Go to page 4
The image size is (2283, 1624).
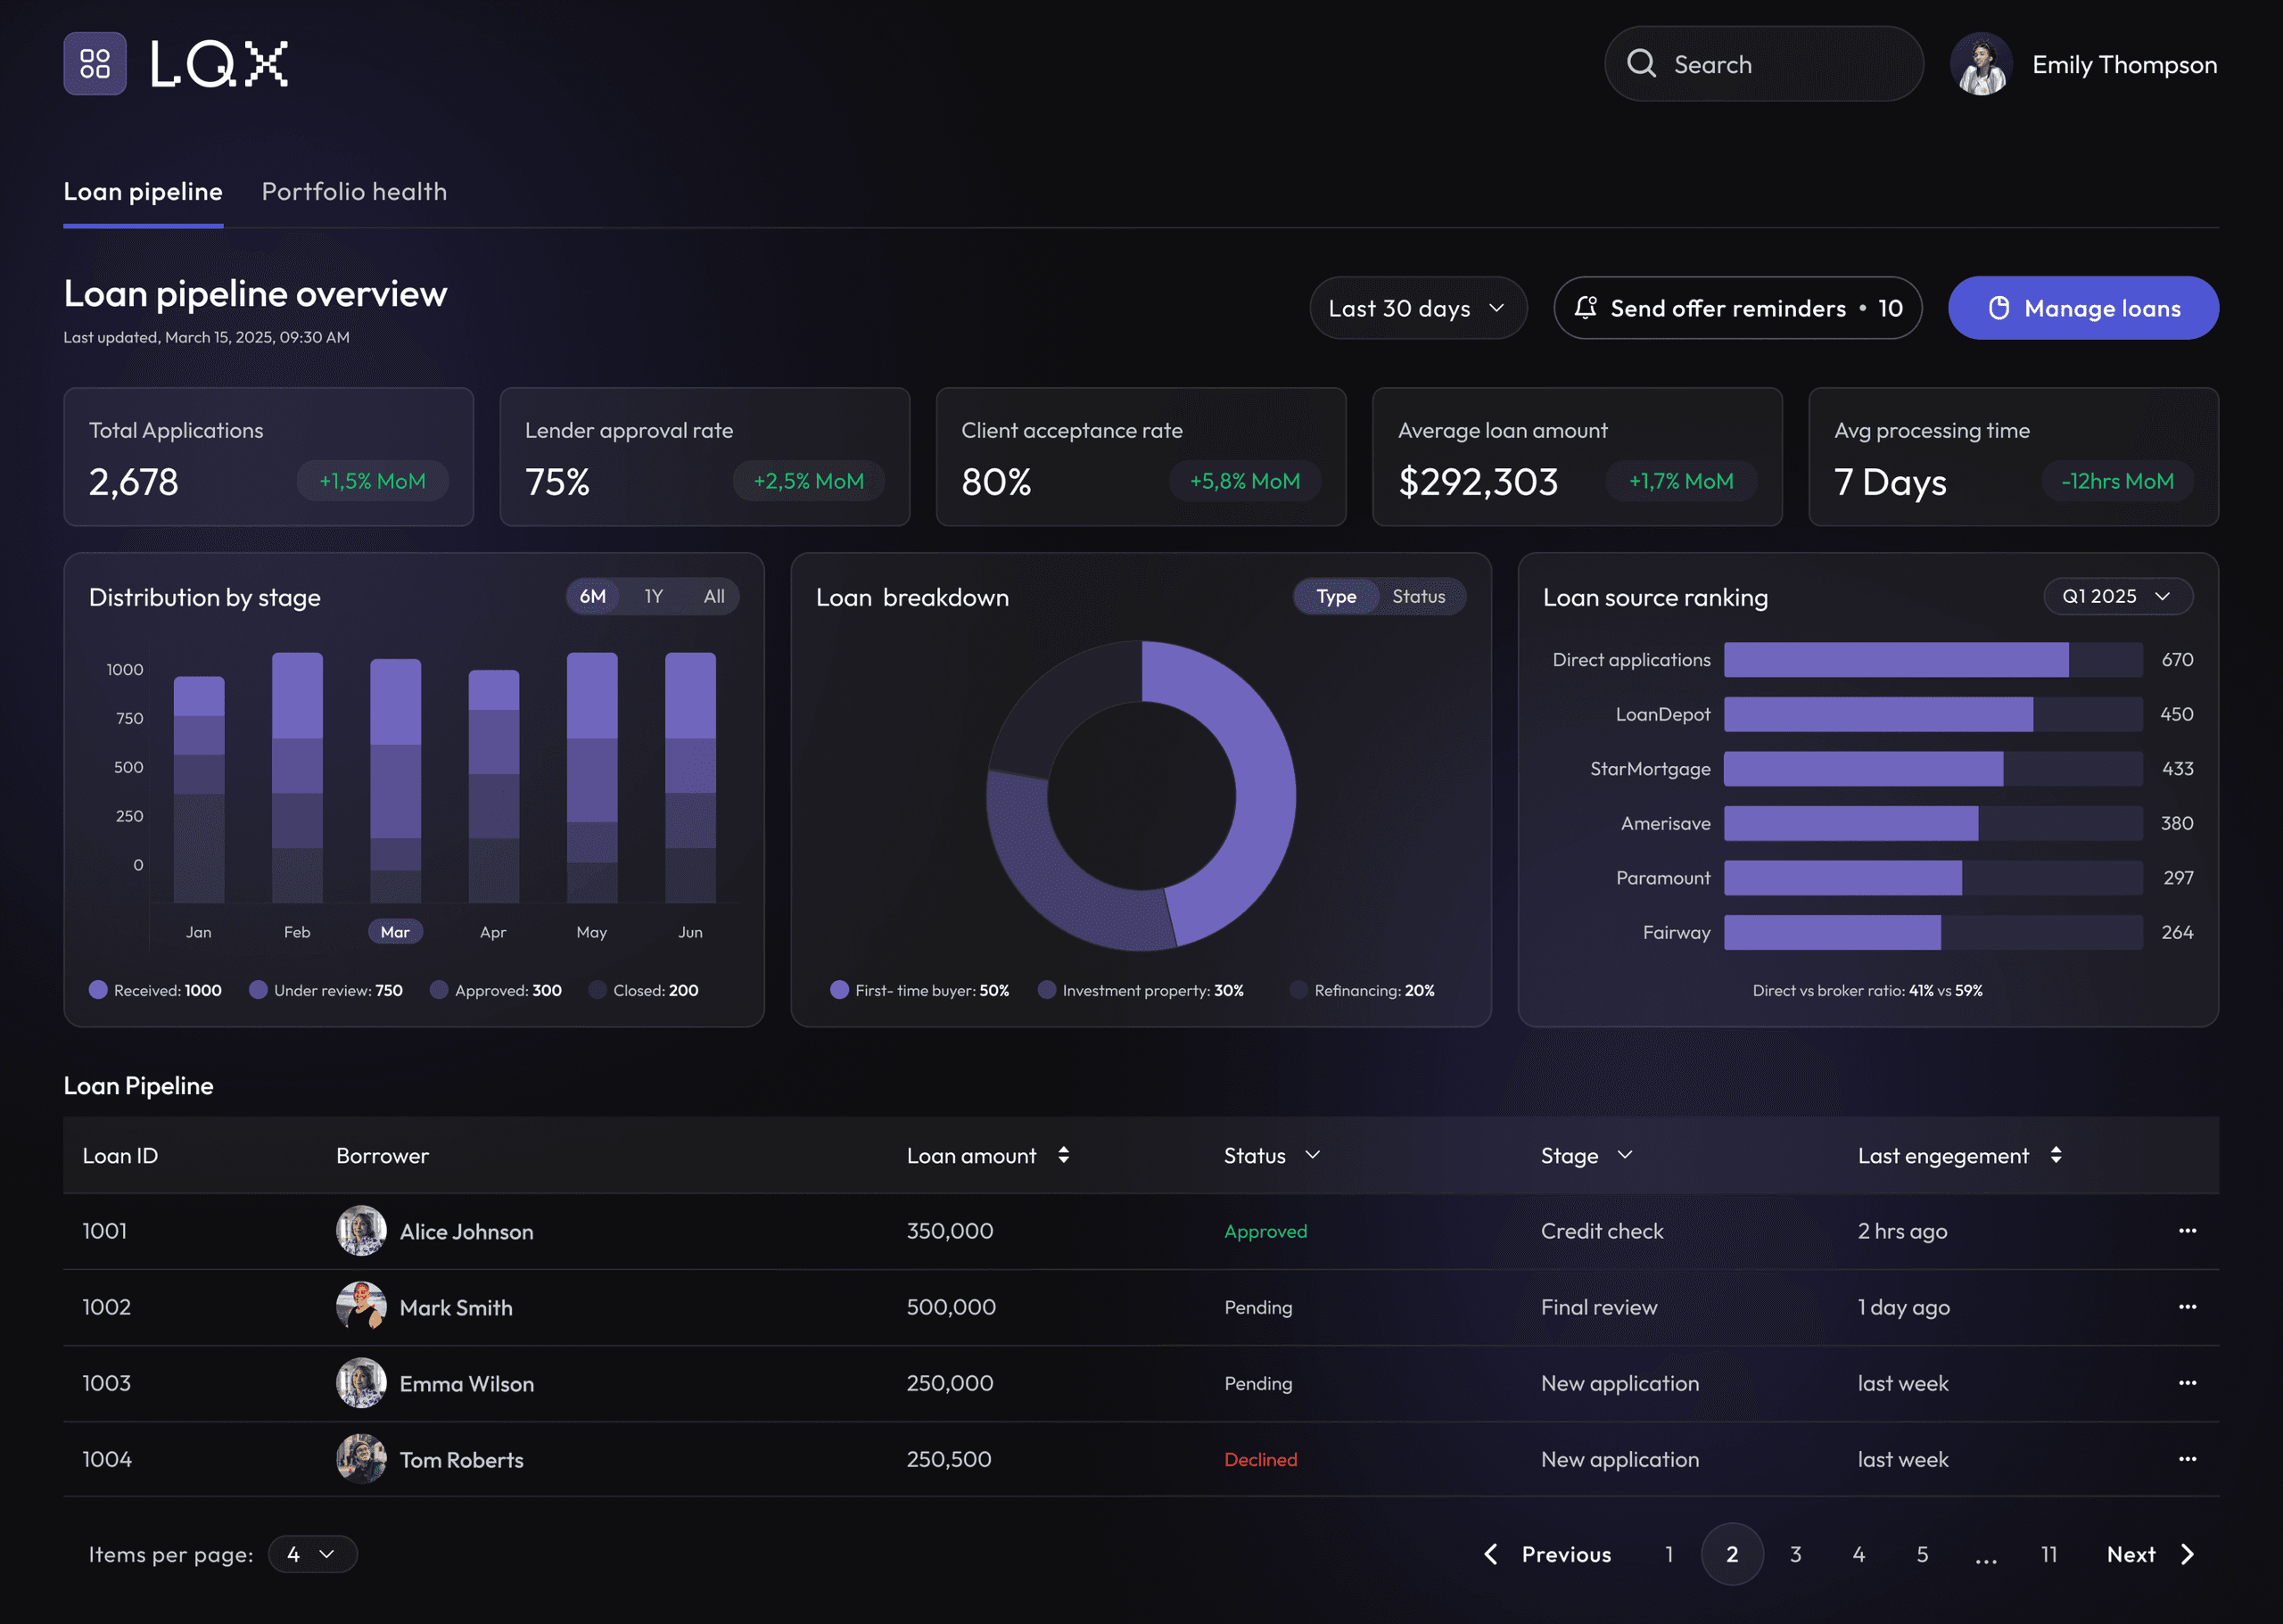click(x=1859, y=1554)
